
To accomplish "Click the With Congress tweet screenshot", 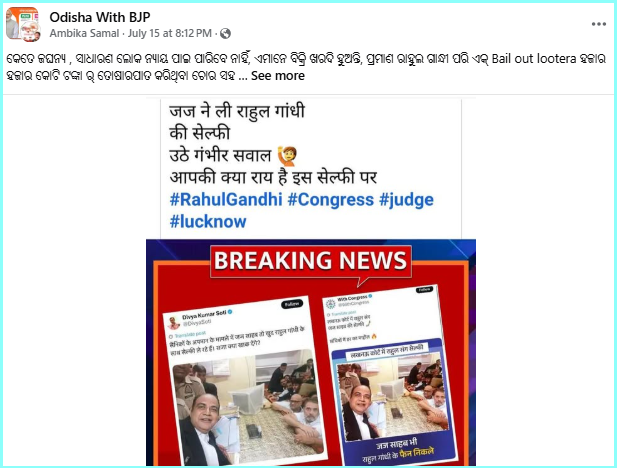I will (x=388, y=375).
